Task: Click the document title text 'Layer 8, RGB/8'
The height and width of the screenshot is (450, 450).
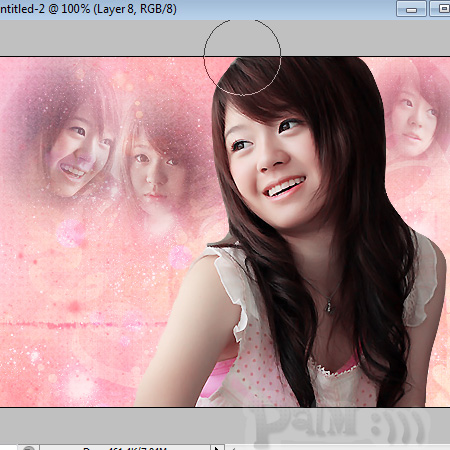Action: coord(135,9)
